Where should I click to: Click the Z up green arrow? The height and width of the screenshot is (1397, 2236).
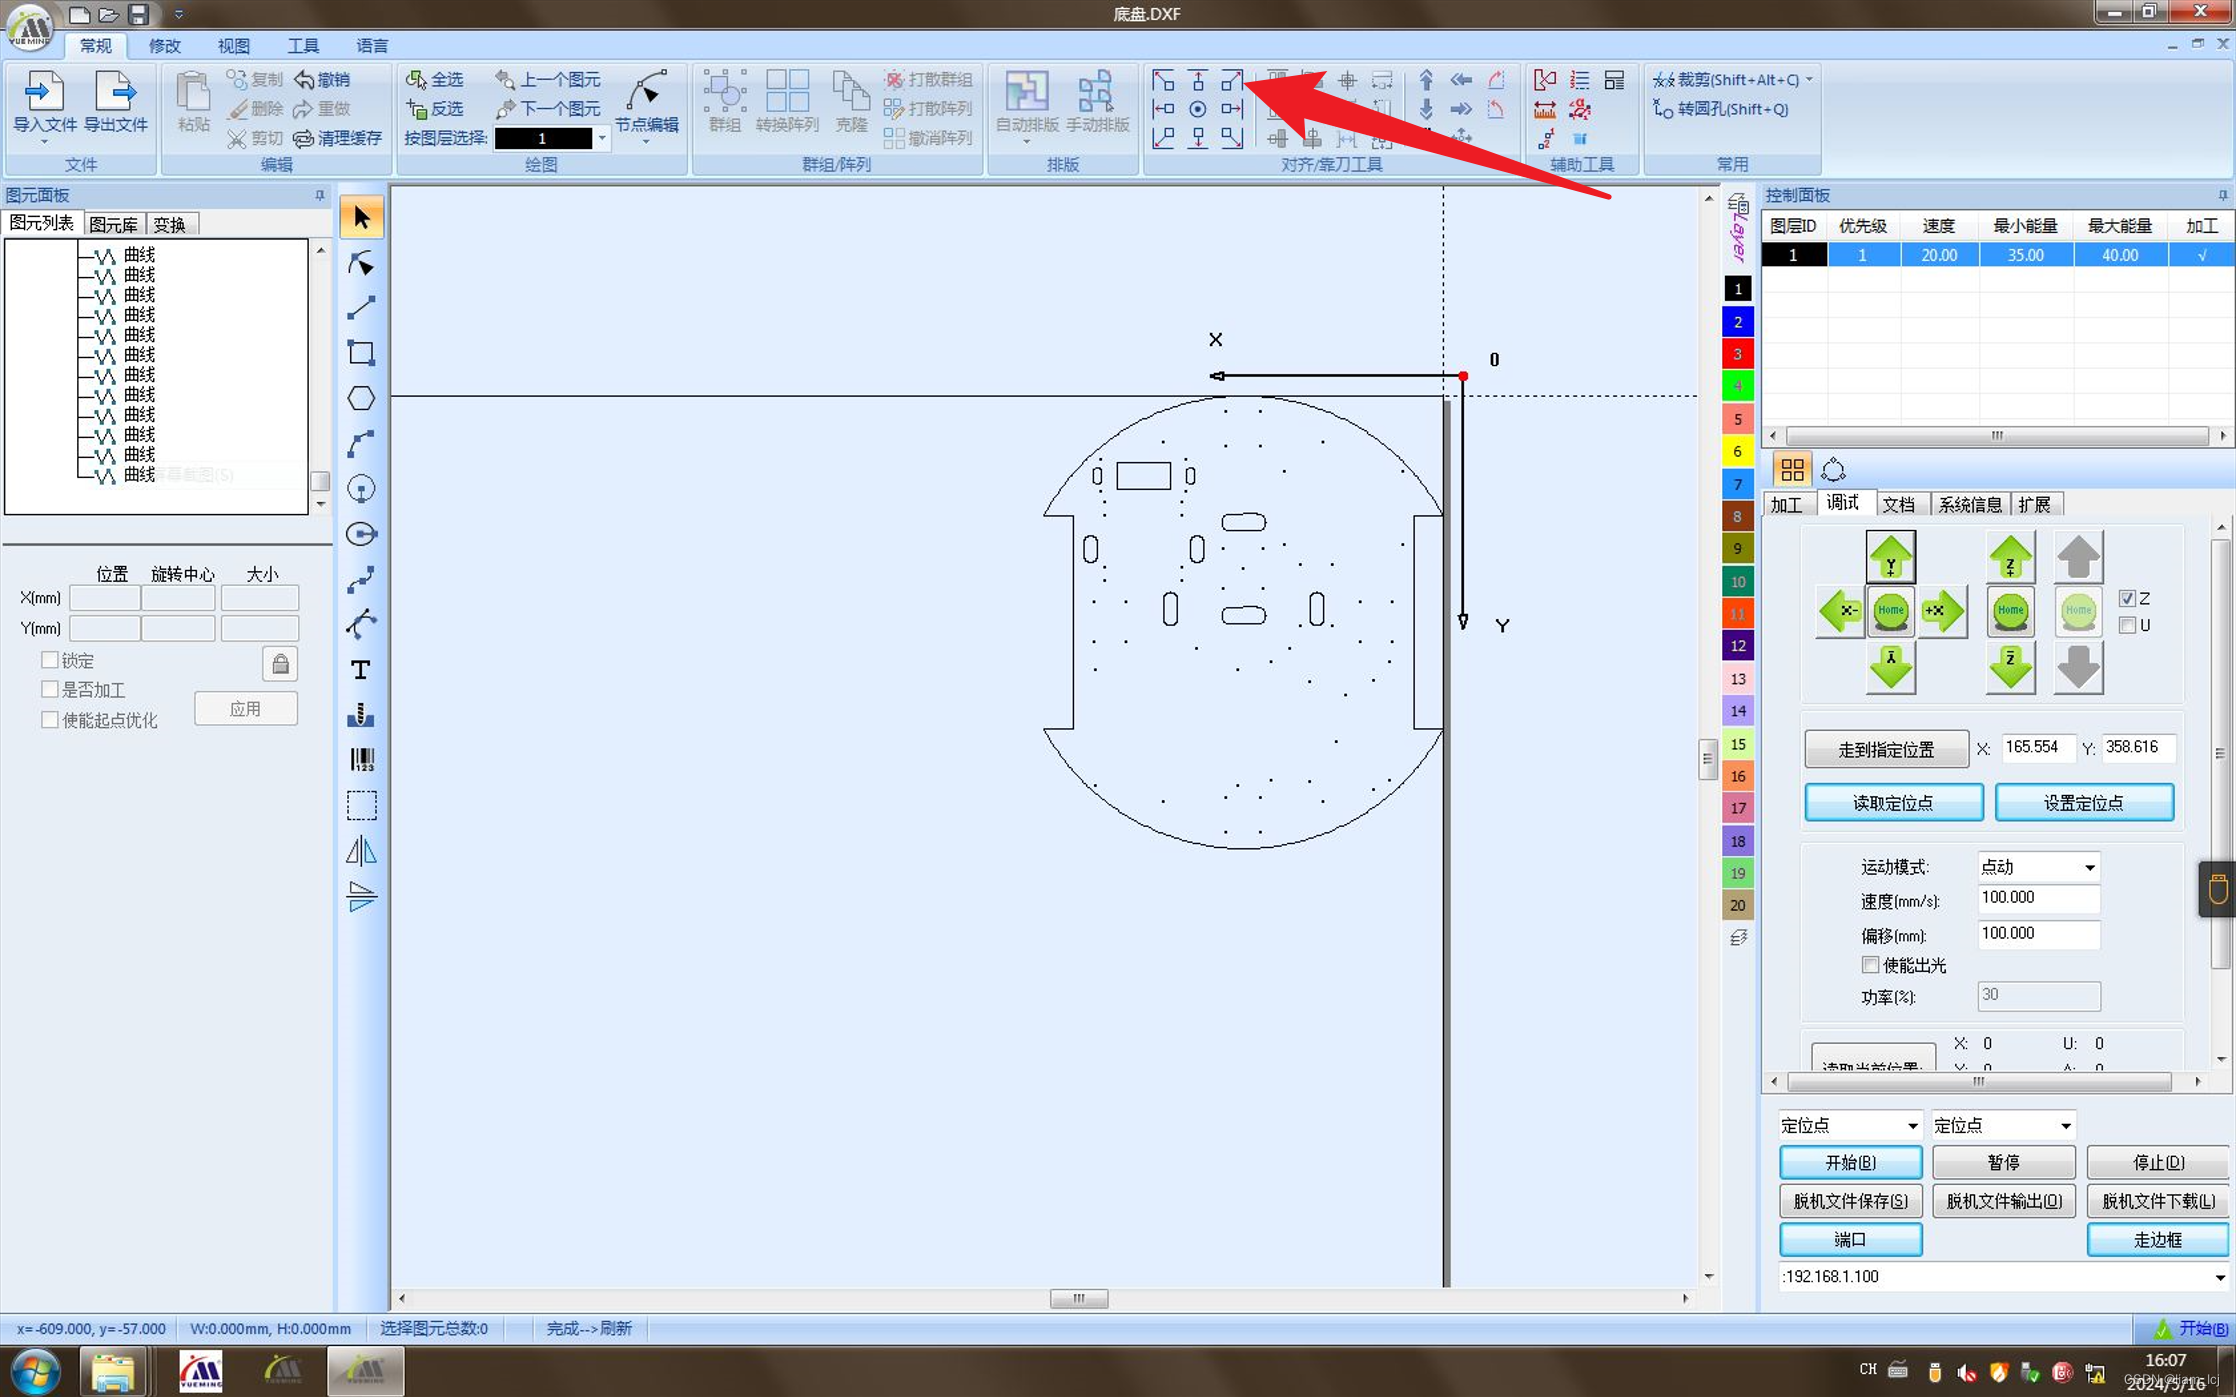click(x=2010, y=557)
